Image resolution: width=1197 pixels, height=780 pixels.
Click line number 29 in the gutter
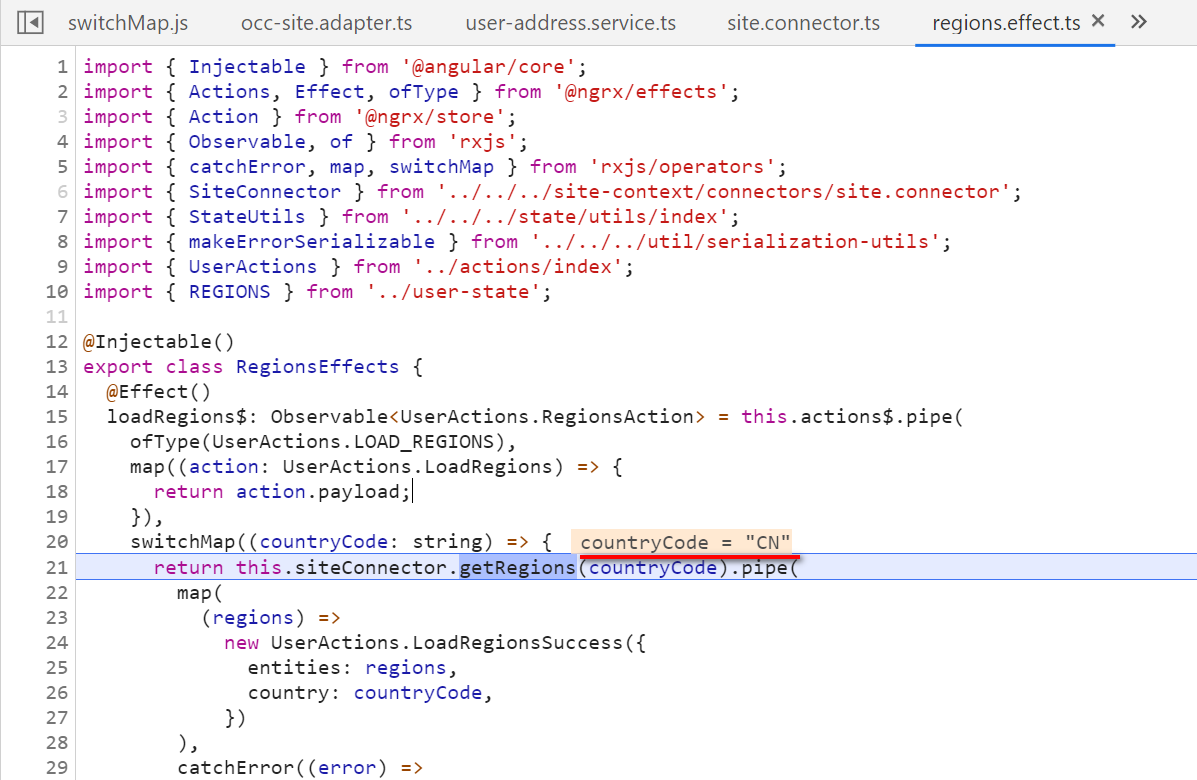coord(57,768)
